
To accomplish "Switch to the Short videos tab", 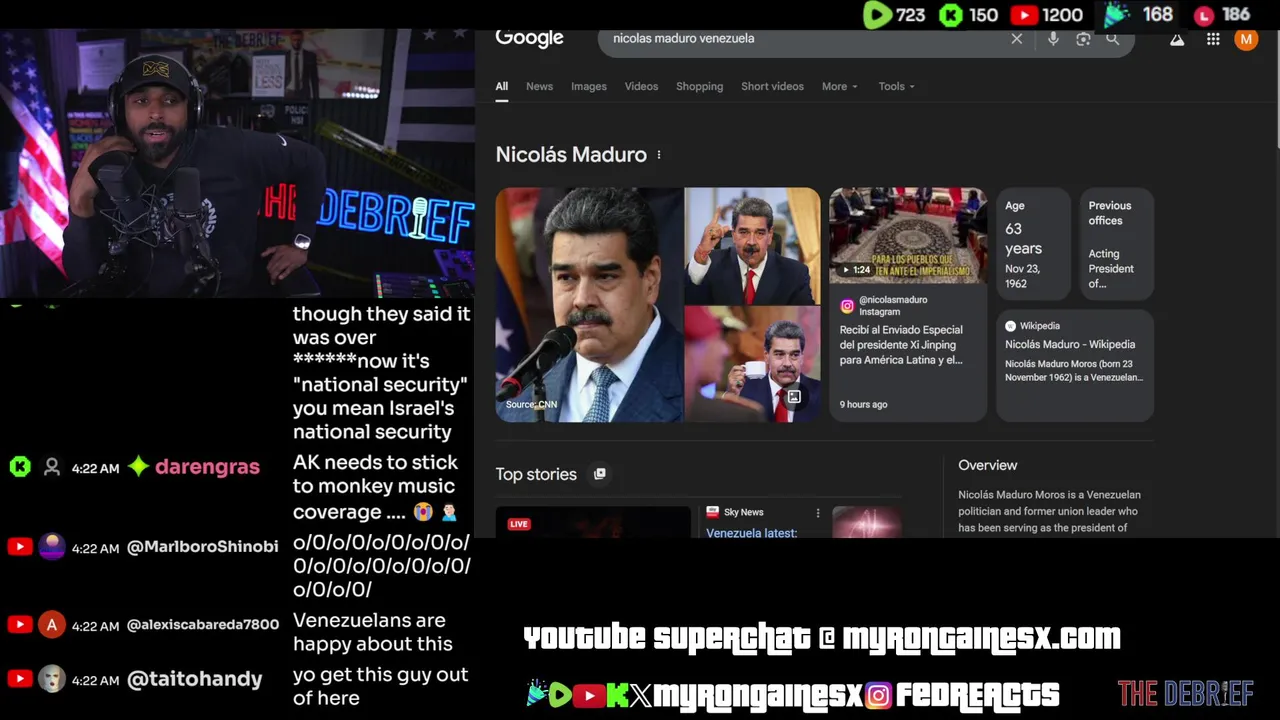I will click(x=772, y=87).
